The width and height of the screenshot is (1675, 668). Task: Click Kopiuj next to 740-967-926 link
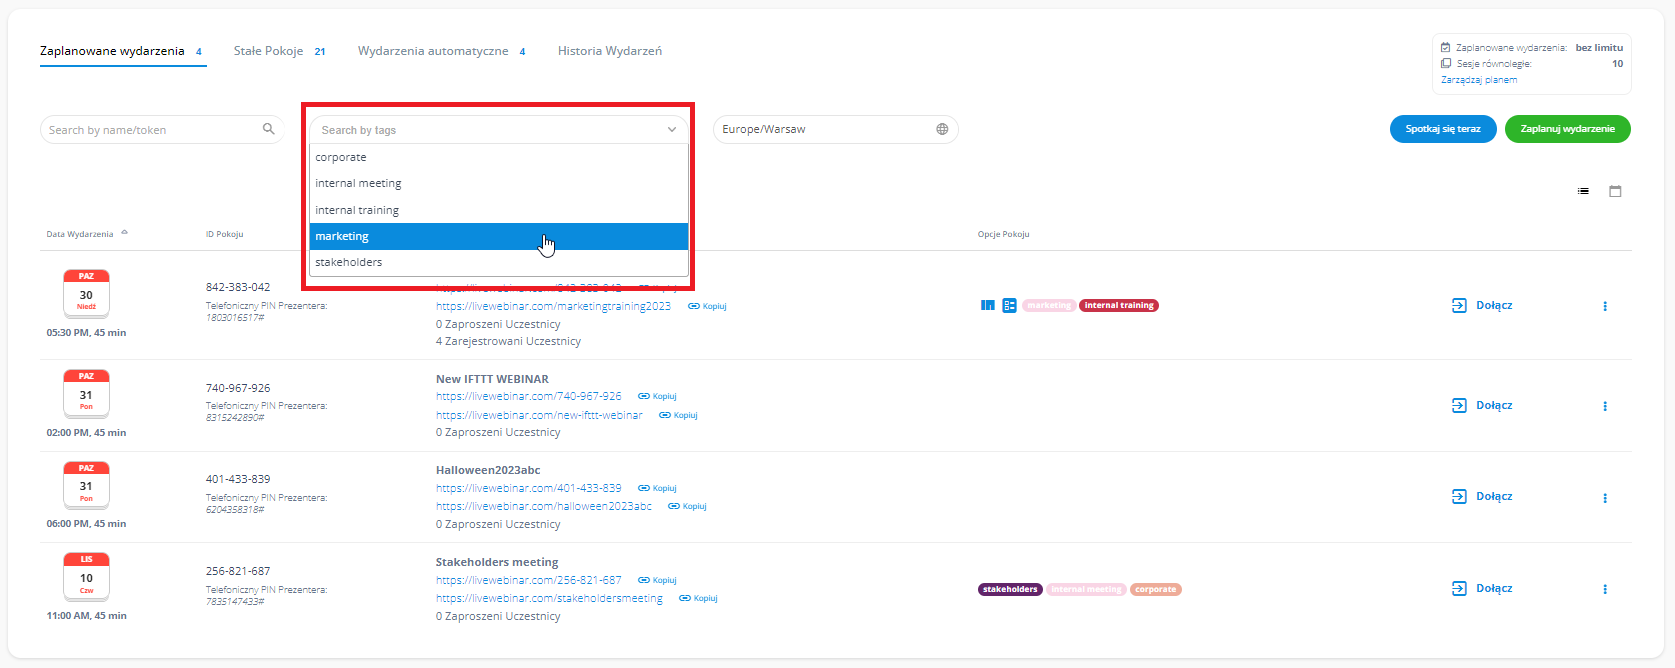click(x=657, y=396)
